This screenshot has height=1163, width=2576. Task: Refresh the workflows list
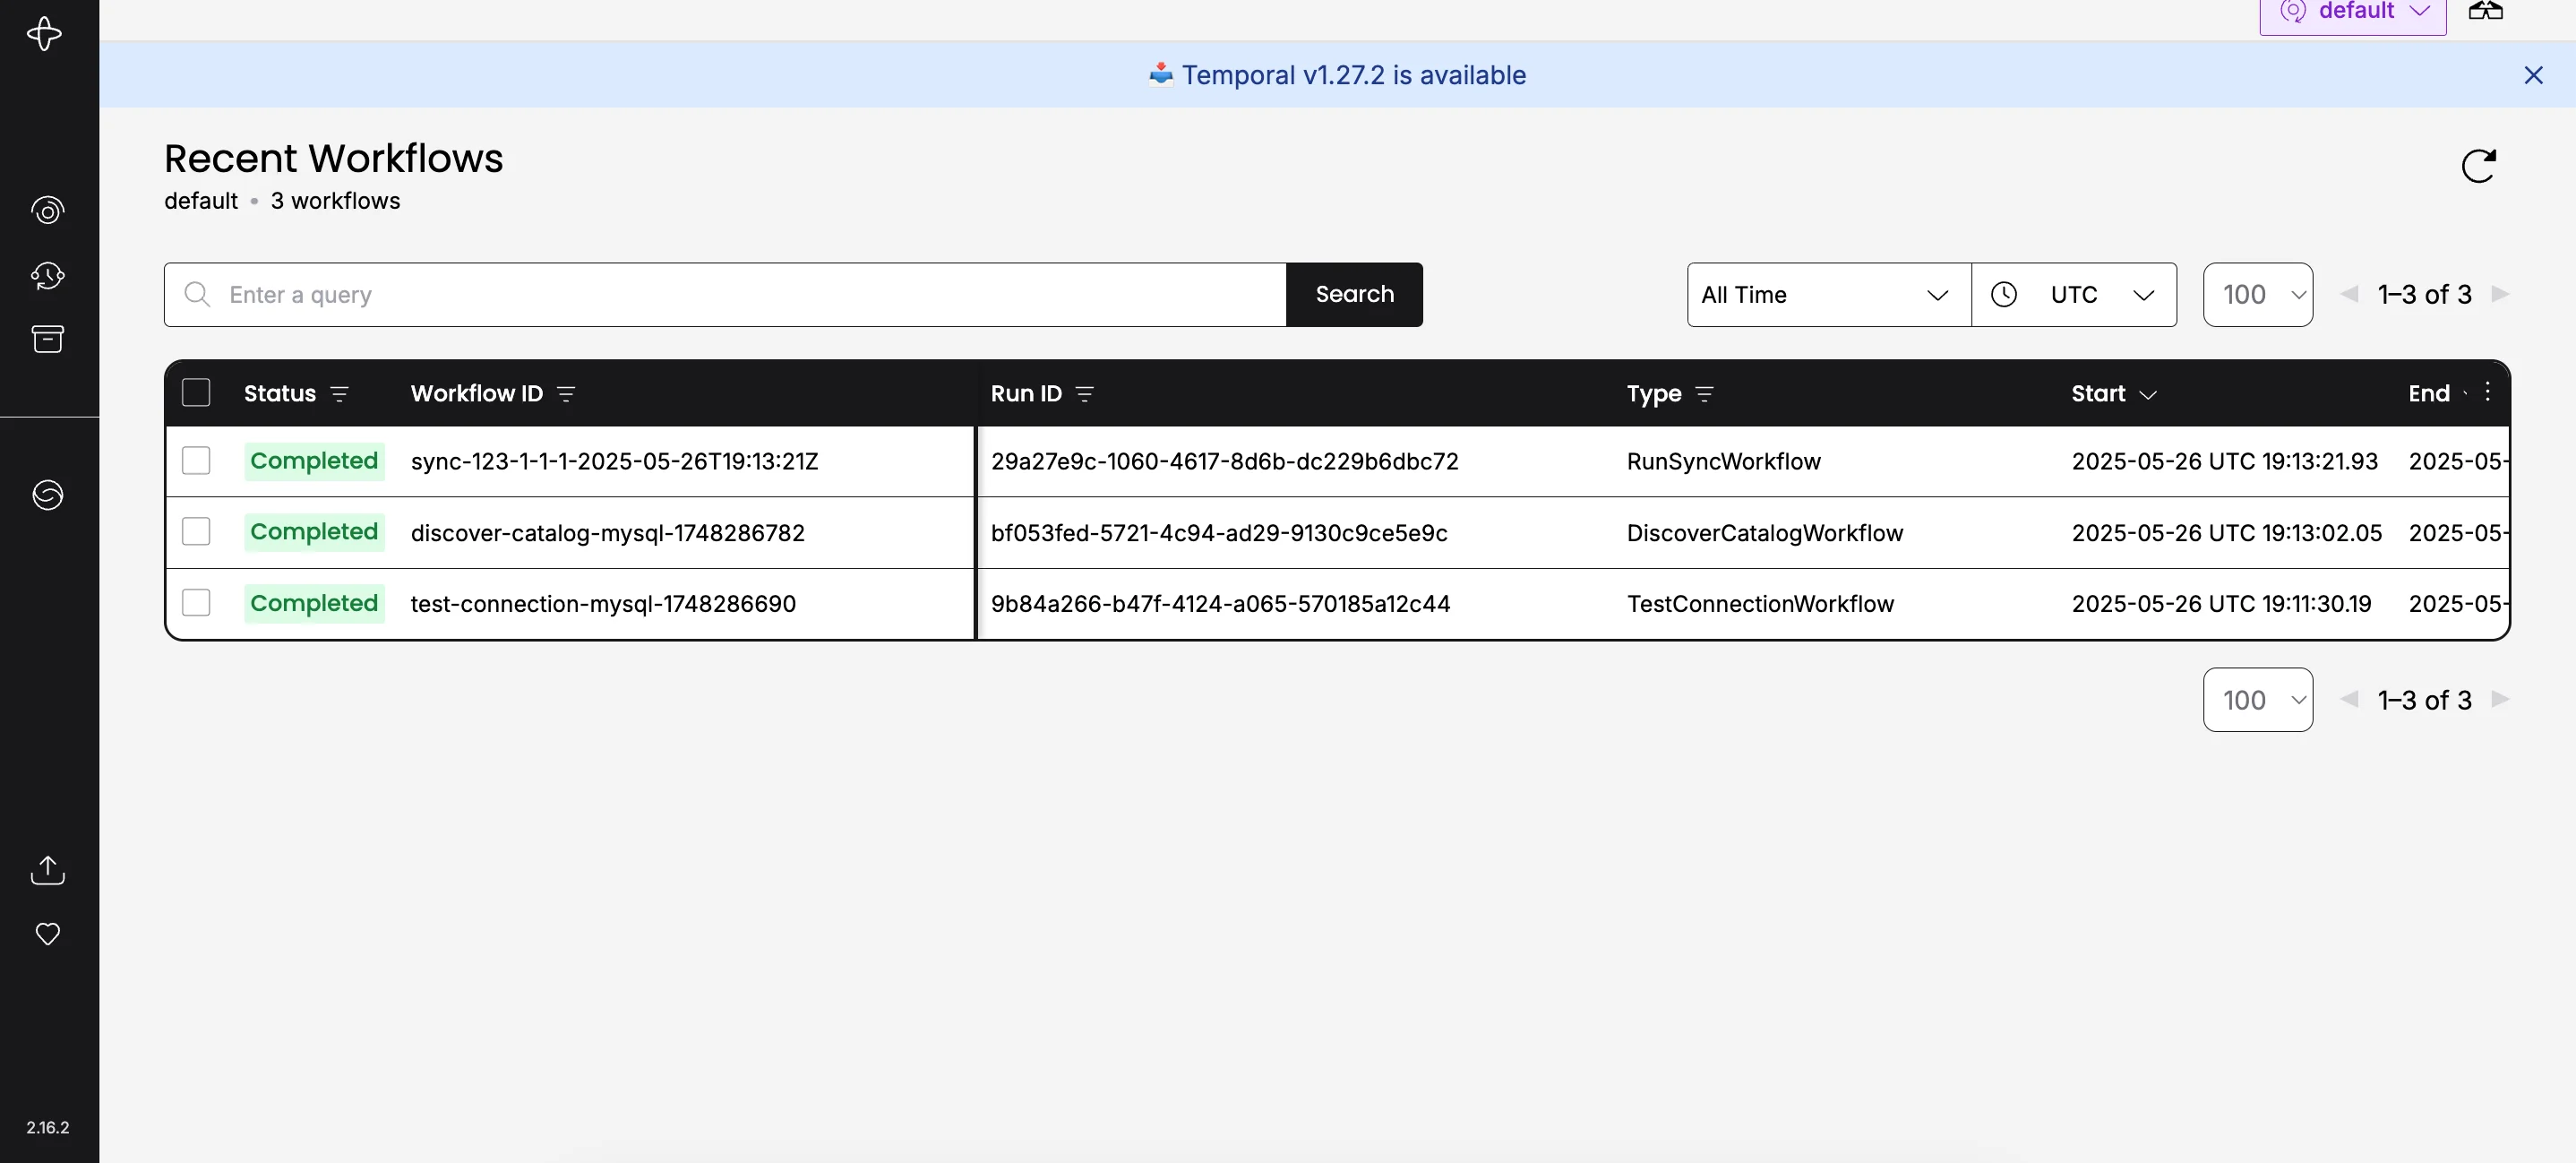2478,166
